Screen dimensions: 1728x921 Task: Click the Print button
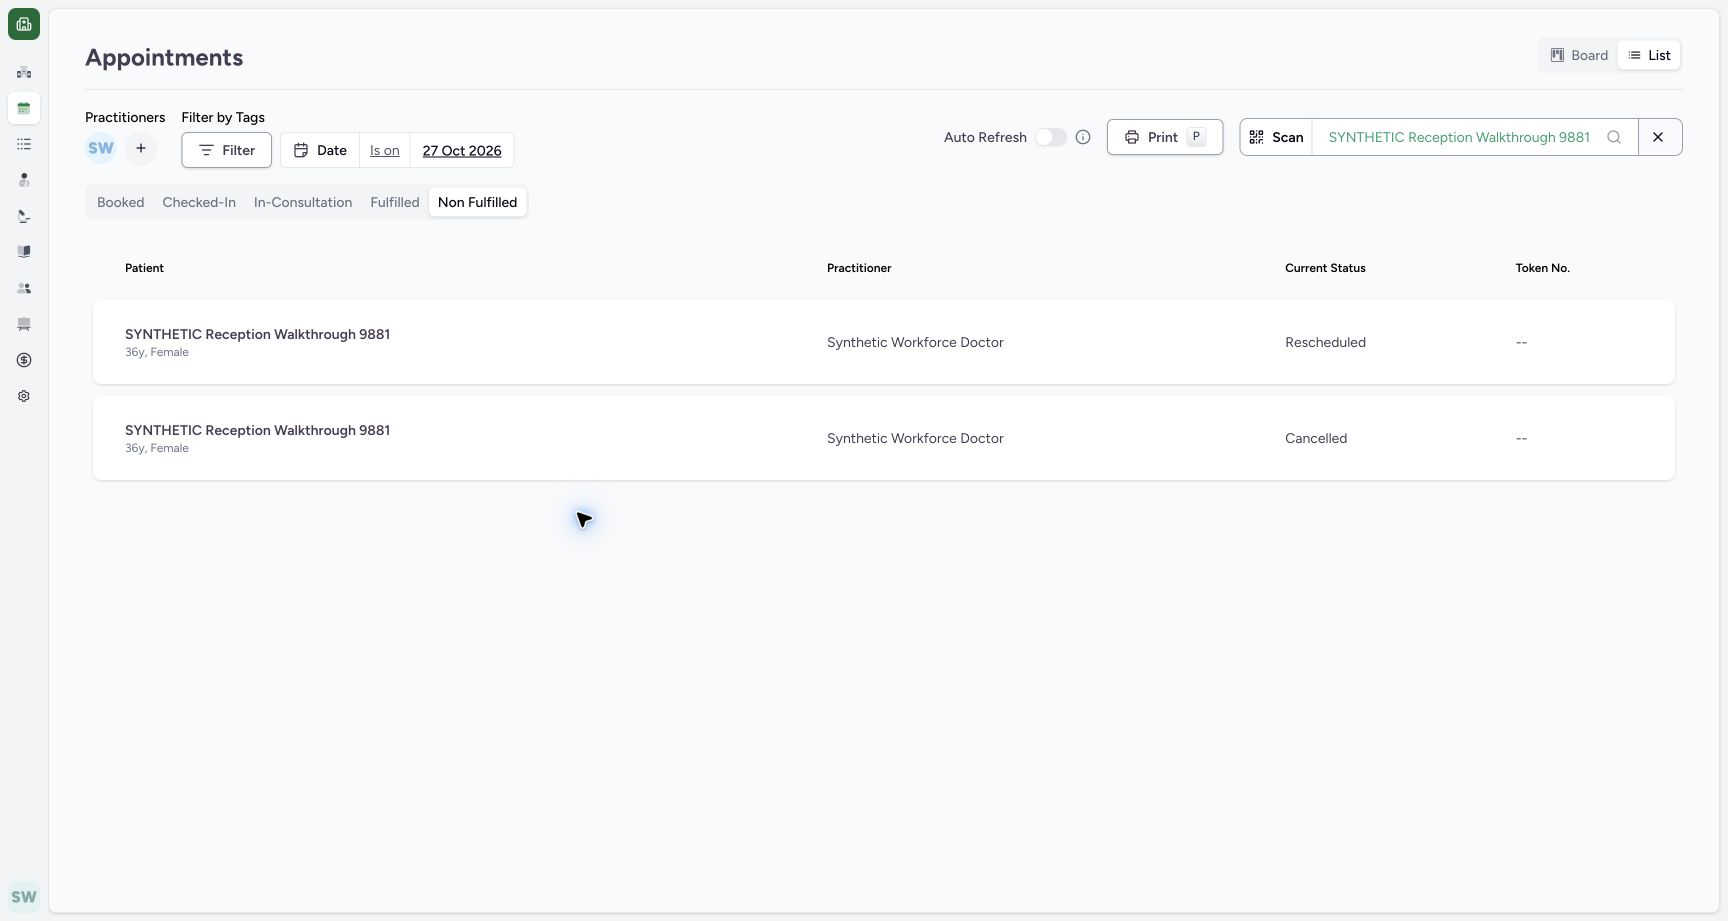(1165, 137)
